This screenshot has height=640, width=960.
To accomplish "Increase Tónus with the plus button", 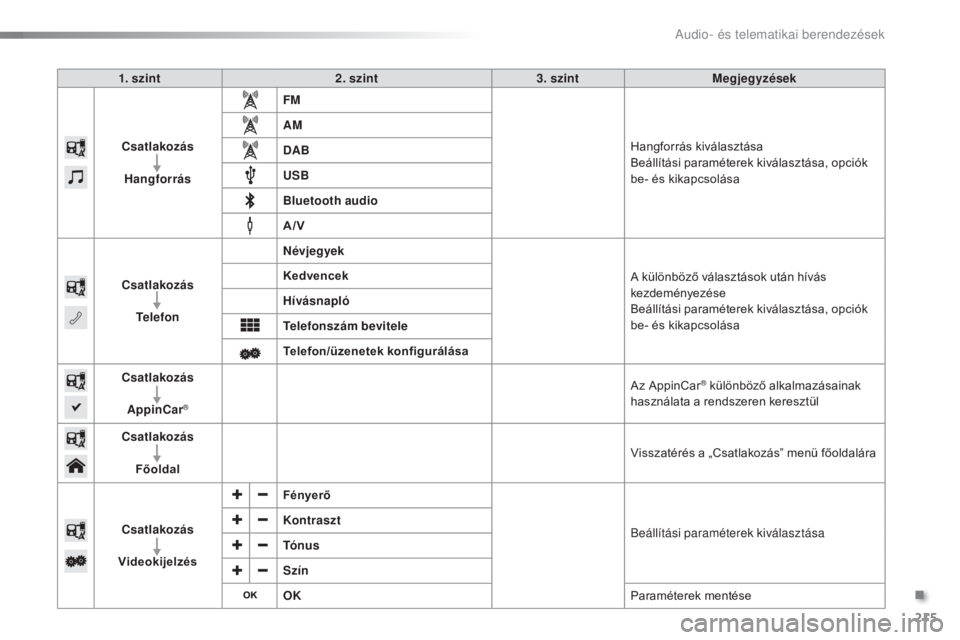I will 237,545.
